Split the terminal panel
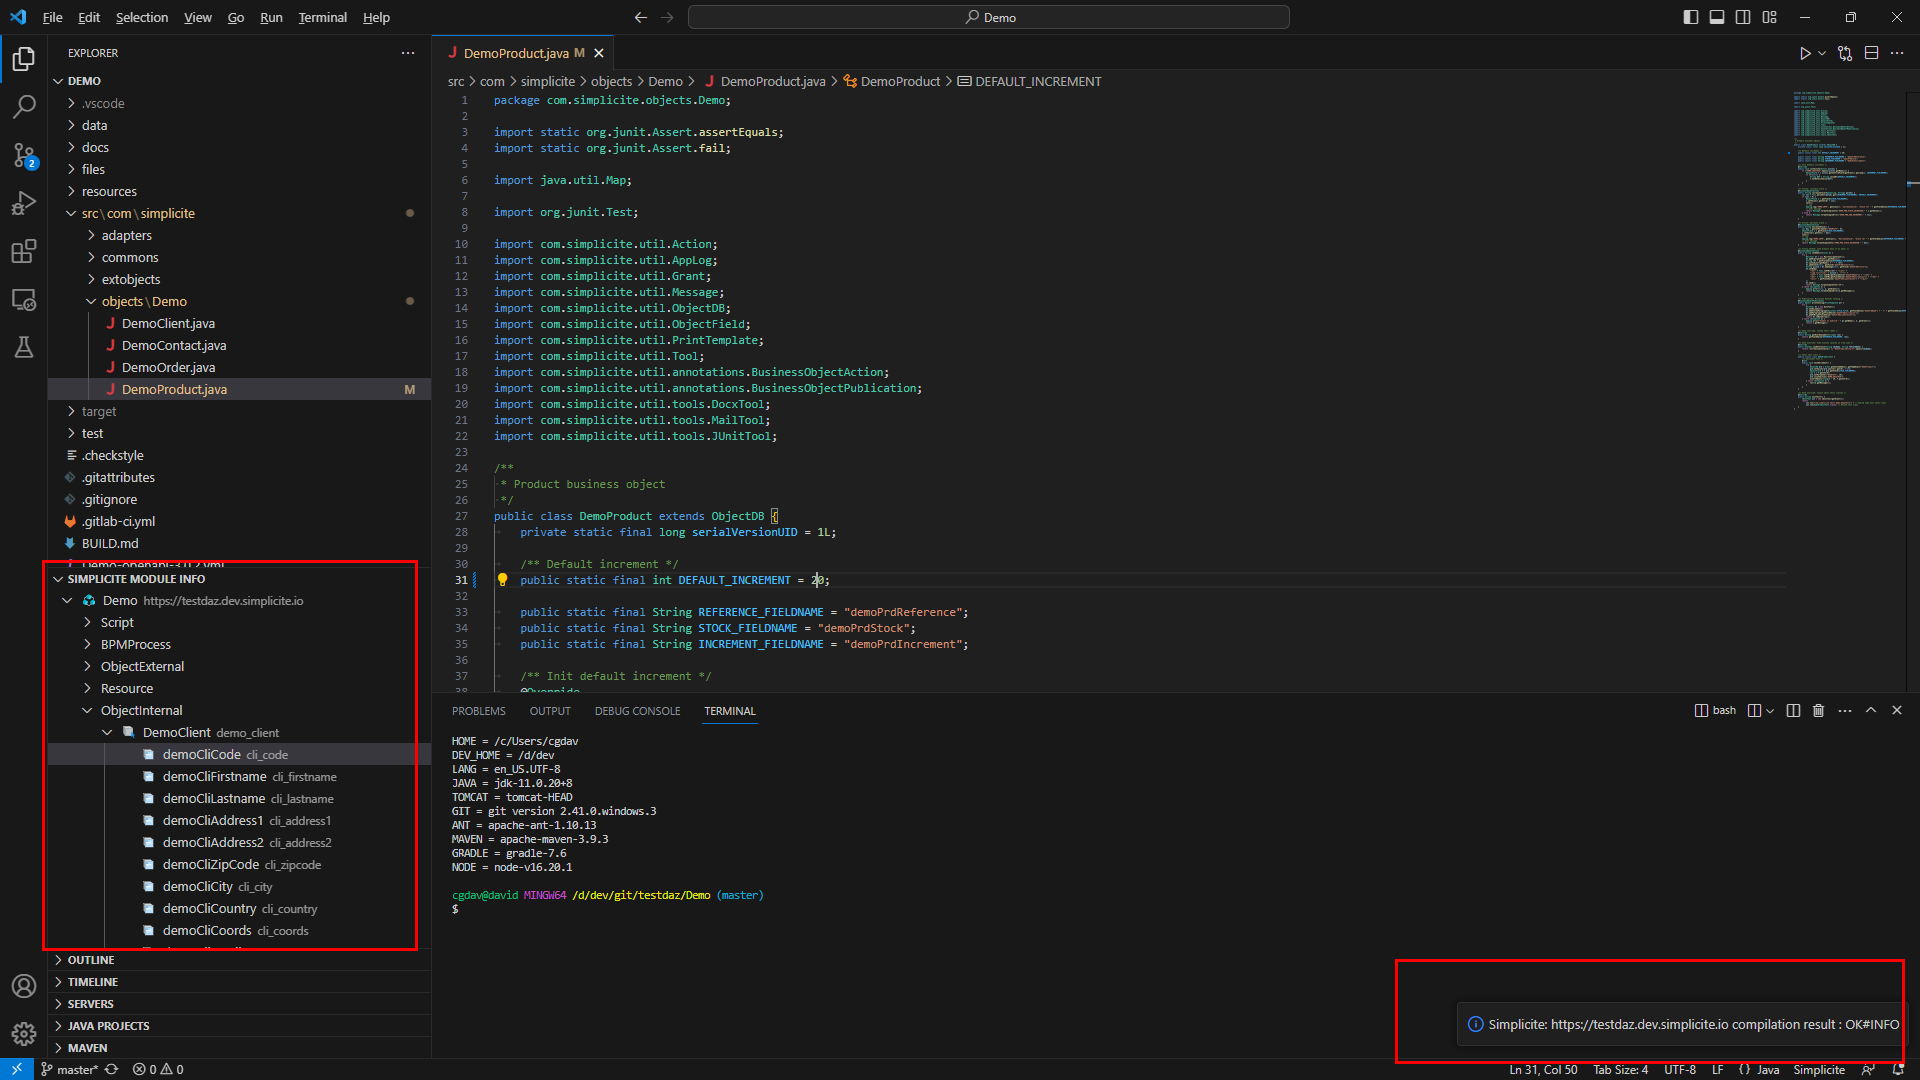 [1793, 711]
